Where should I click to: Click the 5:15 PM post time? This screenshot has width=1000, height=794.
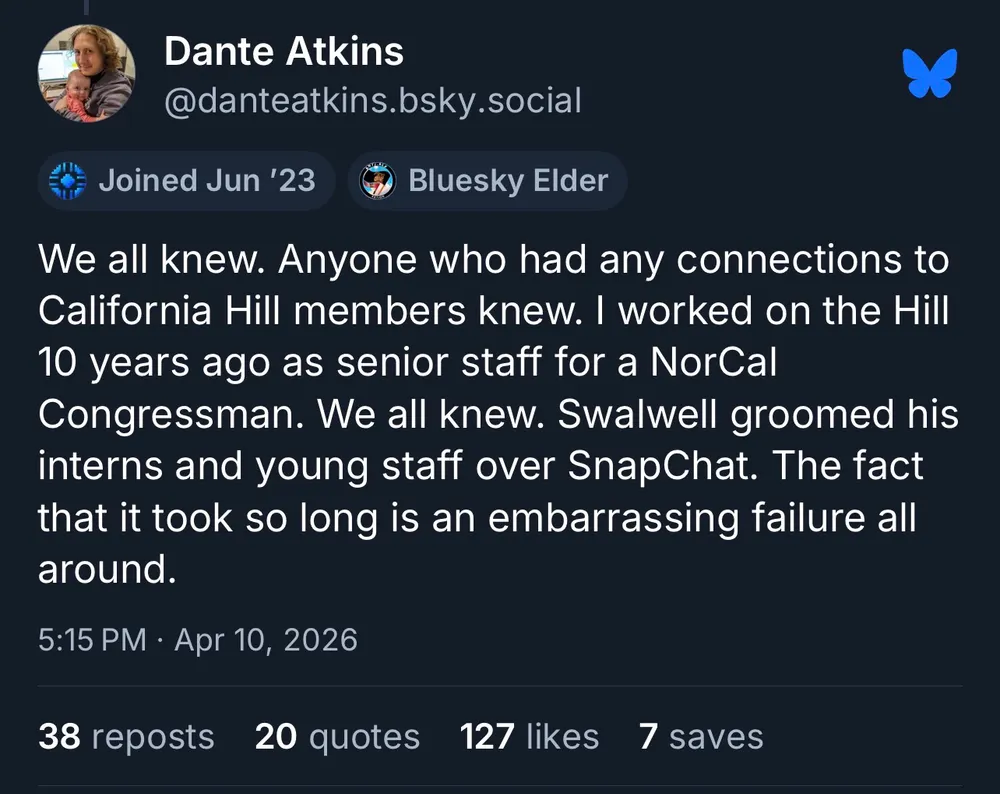click(x=92, y=639)
